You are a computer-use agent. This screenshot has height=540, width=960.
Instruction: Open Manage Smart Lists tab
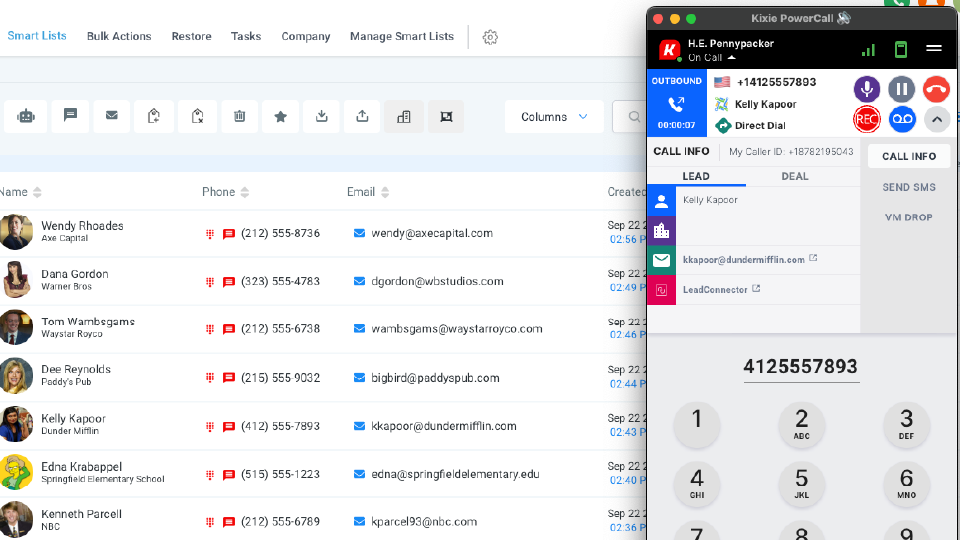click(402, 36)
